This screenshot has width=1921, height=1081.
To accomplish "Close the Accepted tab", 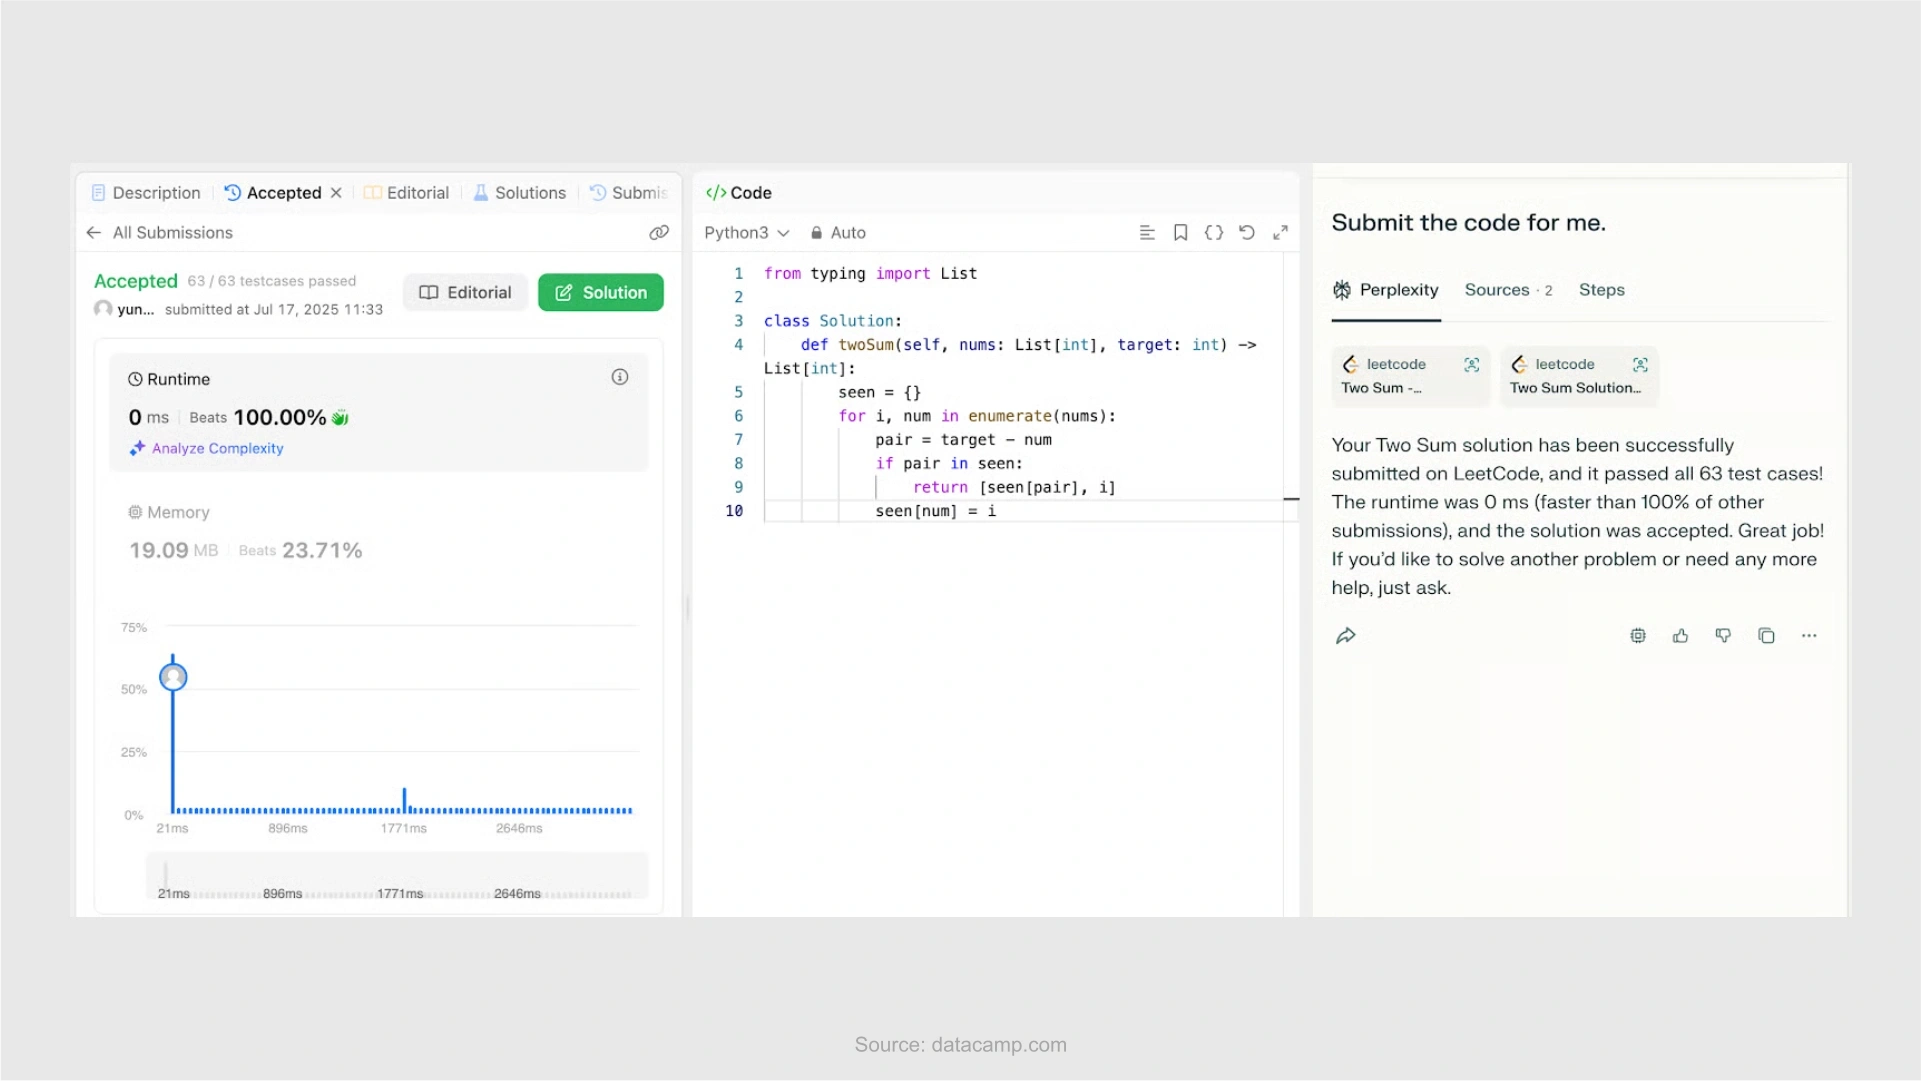I will [x=336, y=193].
